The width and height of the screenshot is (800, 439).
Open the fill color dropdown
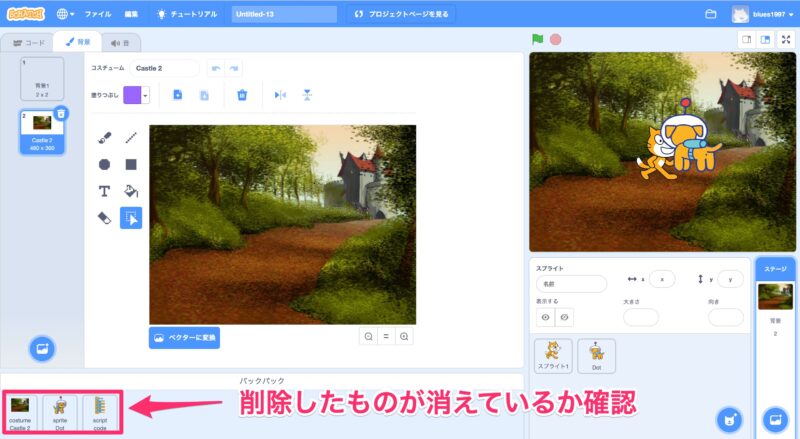[x=146, y=95]
